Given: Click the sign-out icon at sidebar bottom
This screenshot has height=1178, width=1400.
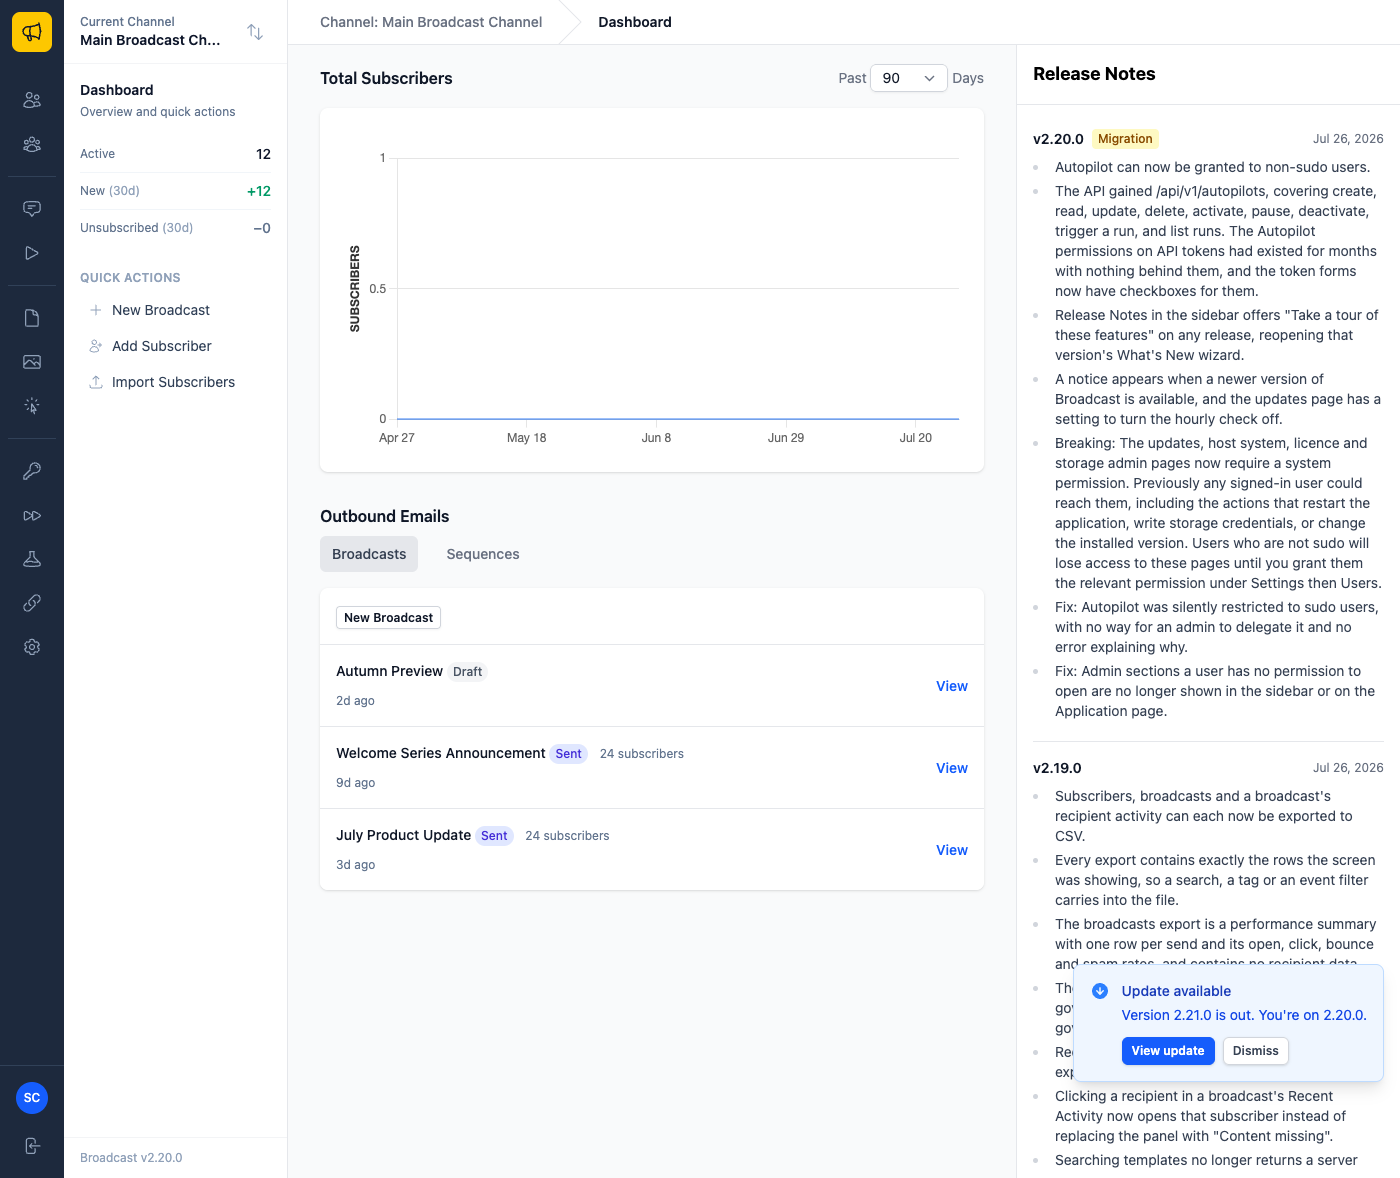Looking at the screenshot, I should pyautogui.click(x=32, y=1146).
